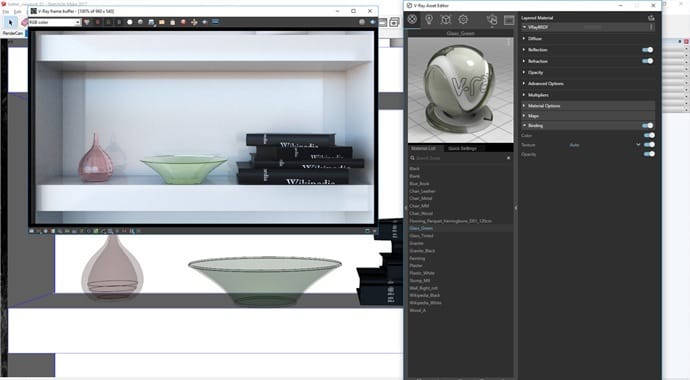Toggle the Binding Opacity switch

pyautogui.click(x=650, y=154)
